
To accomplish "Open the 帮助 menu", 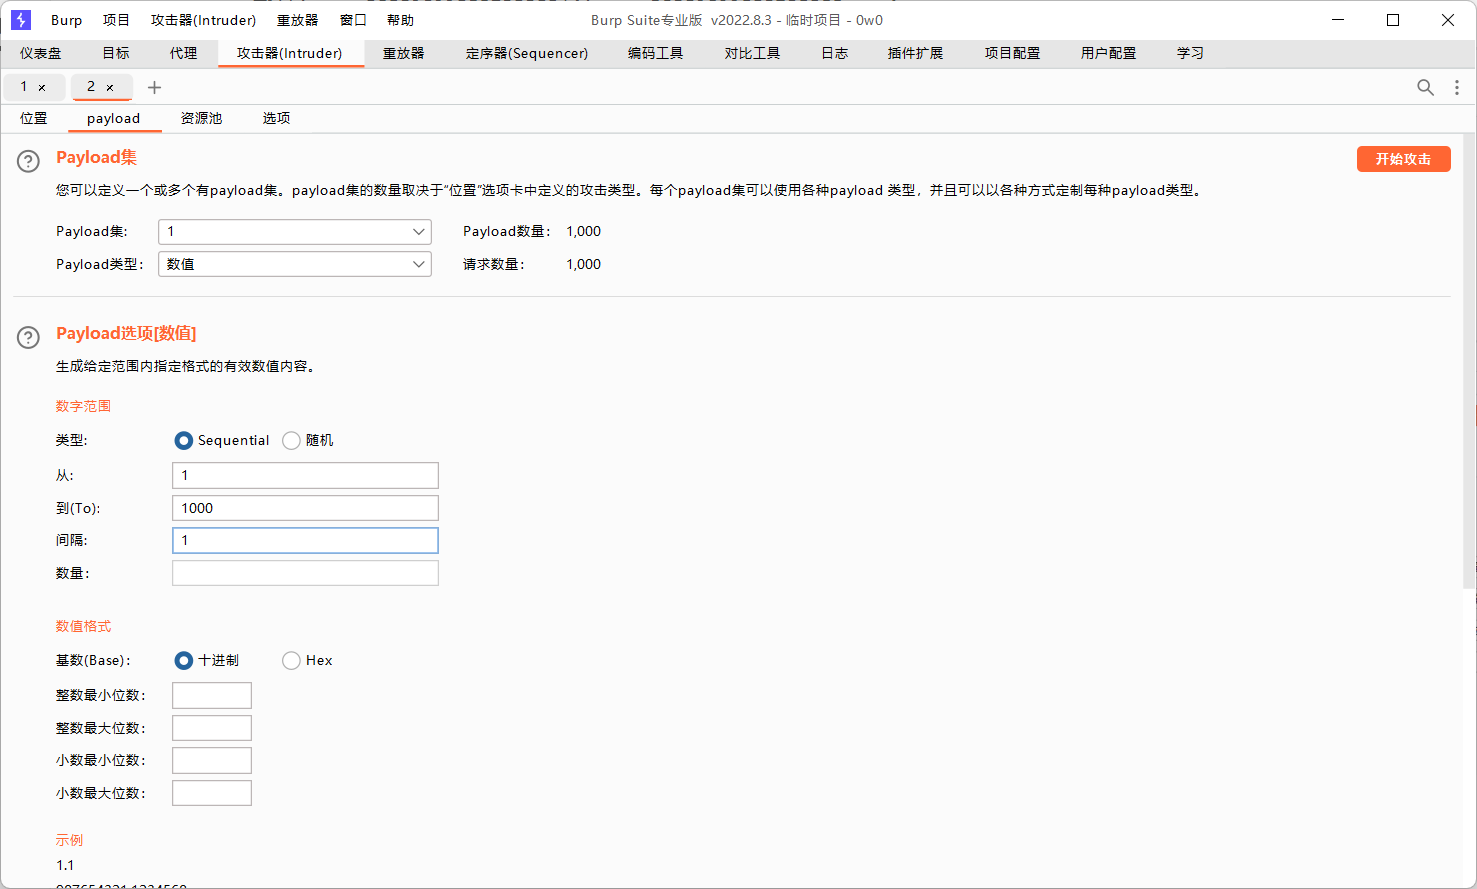I will (400, 20).
